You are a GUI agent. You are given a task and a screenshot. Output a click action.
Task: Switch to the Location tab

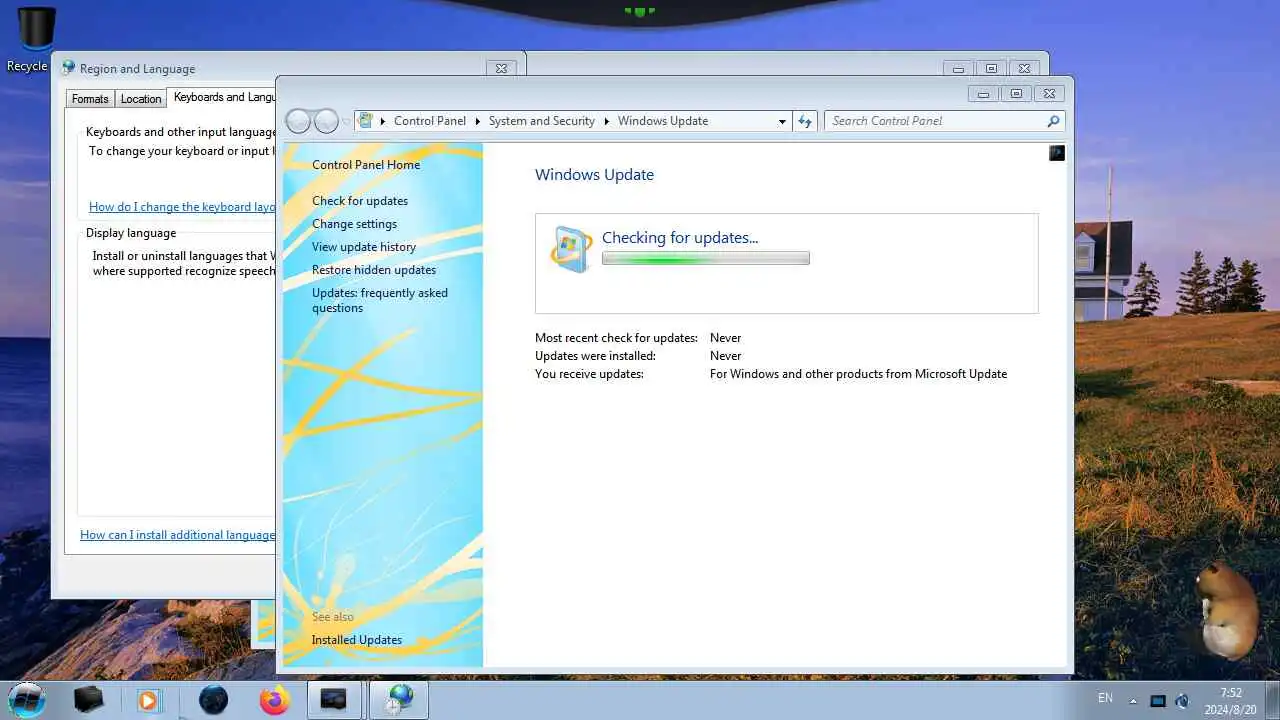[x=141, y=99]
